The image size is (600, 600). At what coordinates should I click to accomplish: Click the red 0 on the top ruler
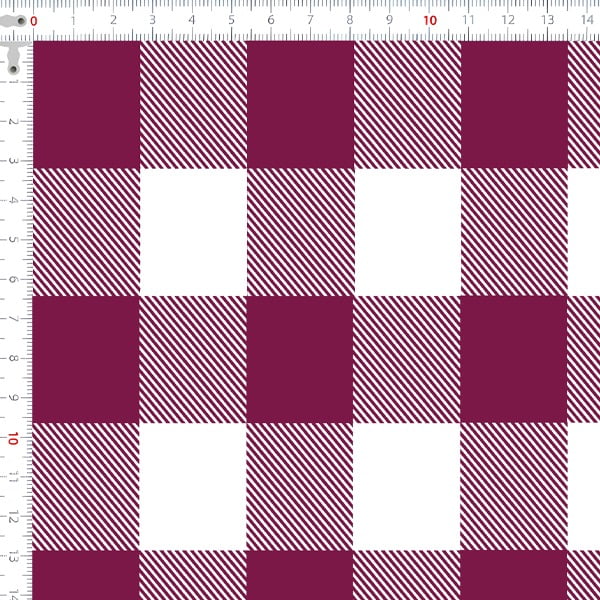click(x=34, y=21)
